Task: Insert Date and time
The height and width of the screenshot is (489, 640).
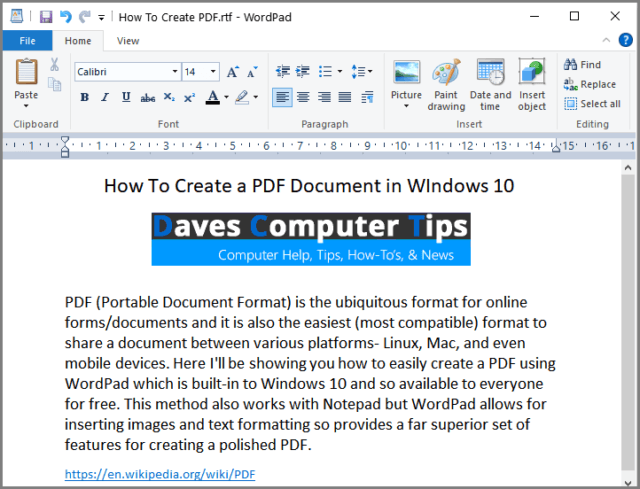Action: pyautogui.click(x=490, y=85)
